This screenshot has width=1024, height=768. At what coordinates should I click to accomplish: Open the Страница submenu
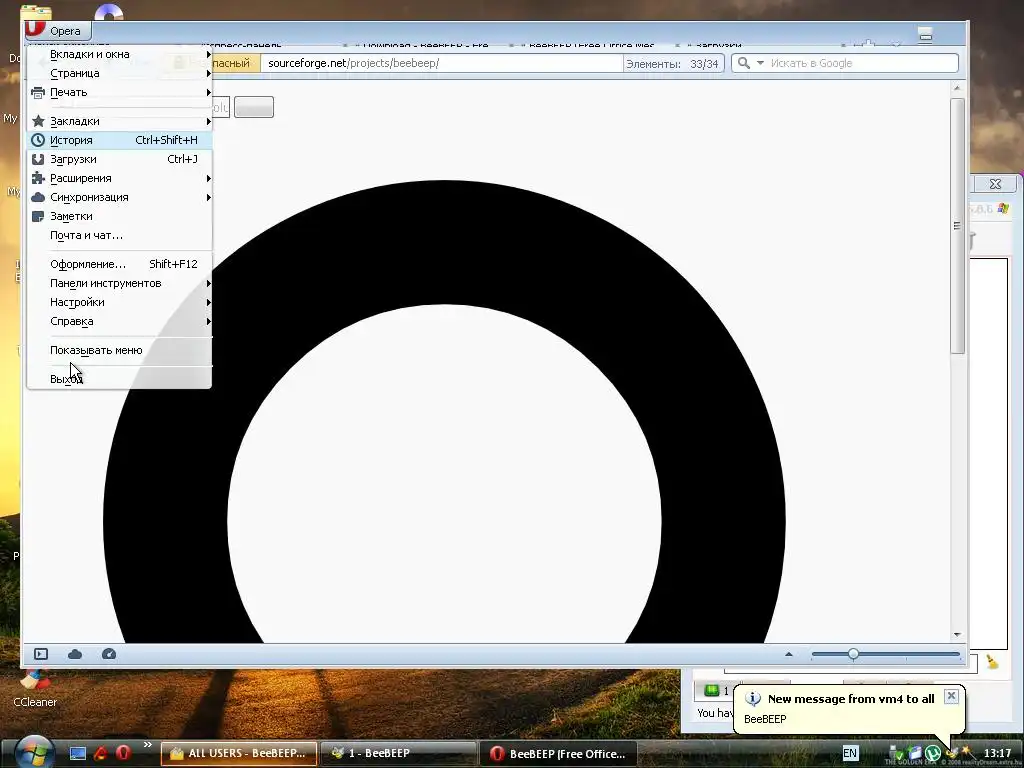pyautogui.click(x=120, y=73)
